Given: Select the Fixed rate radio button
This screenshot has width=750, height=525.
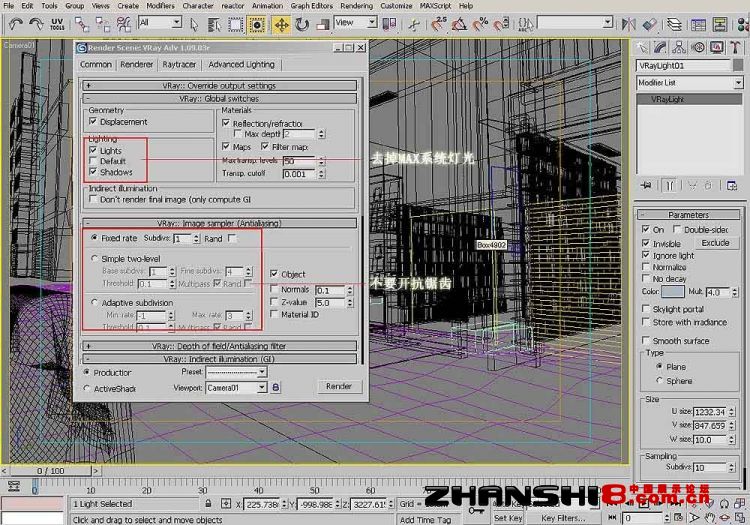Looking at the screenshot, I should point(94,238).
